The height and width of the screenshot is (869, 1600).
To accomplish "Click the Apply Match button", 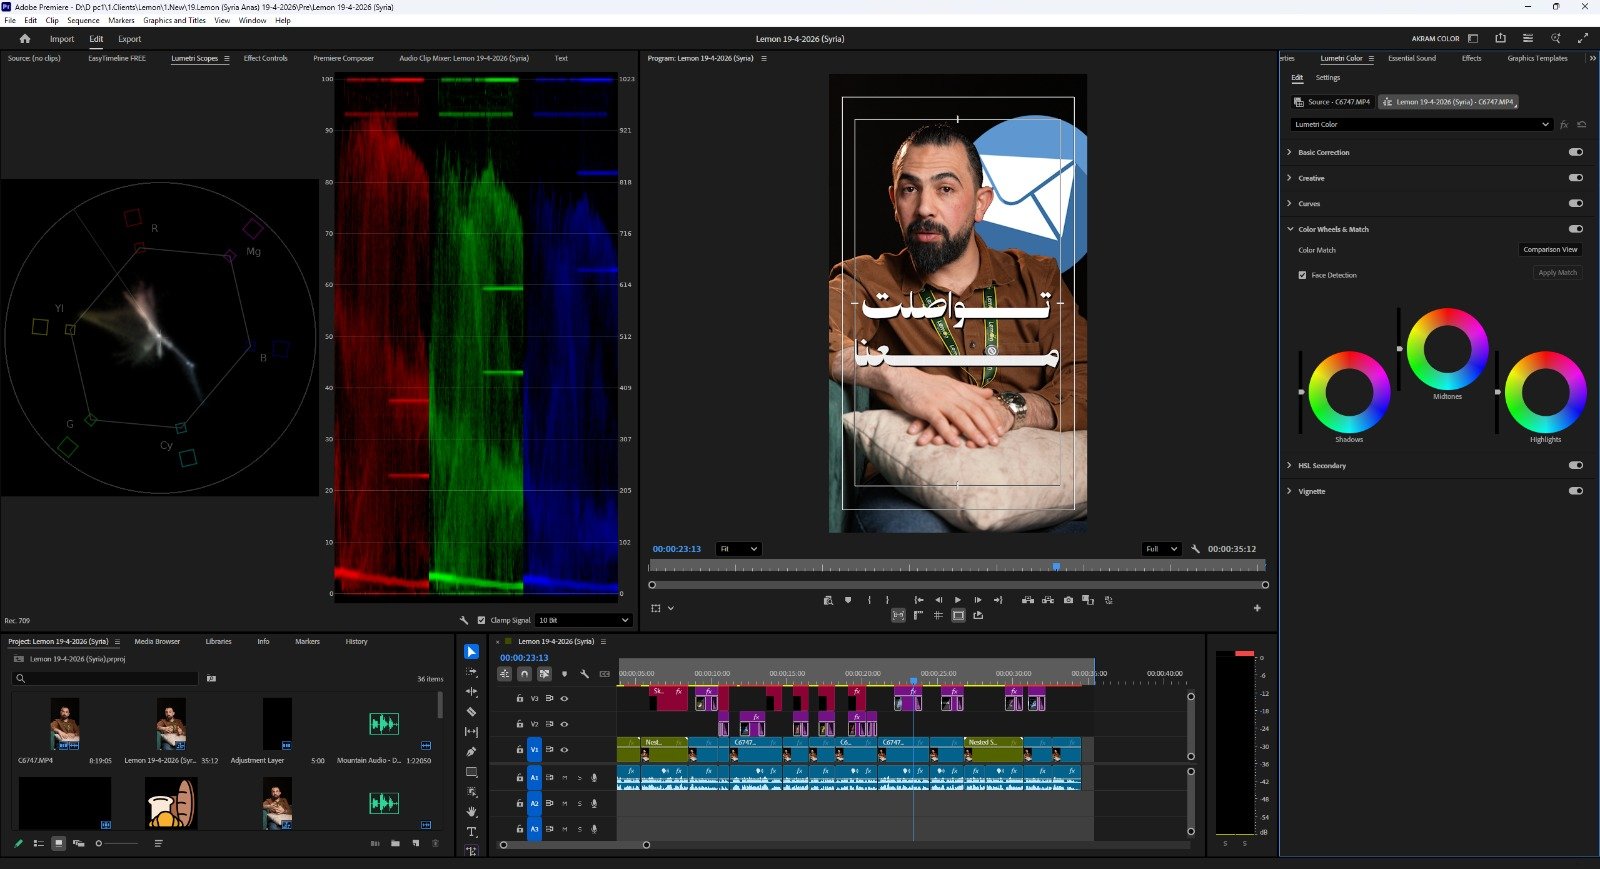I will tap(1557, 272).
